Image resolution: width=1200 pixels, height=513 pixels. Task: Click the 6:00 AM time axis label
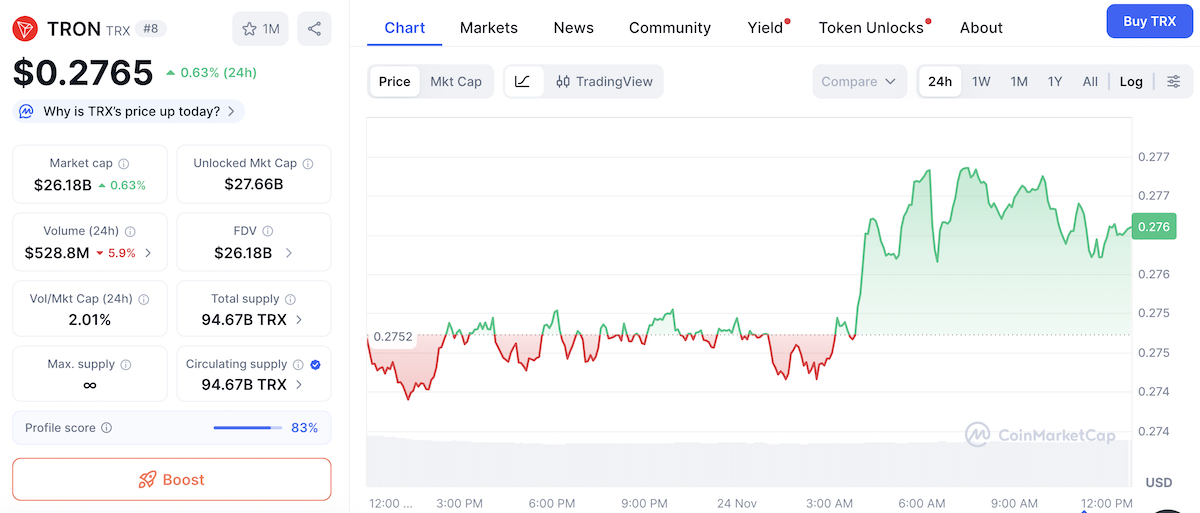[921, 503]
